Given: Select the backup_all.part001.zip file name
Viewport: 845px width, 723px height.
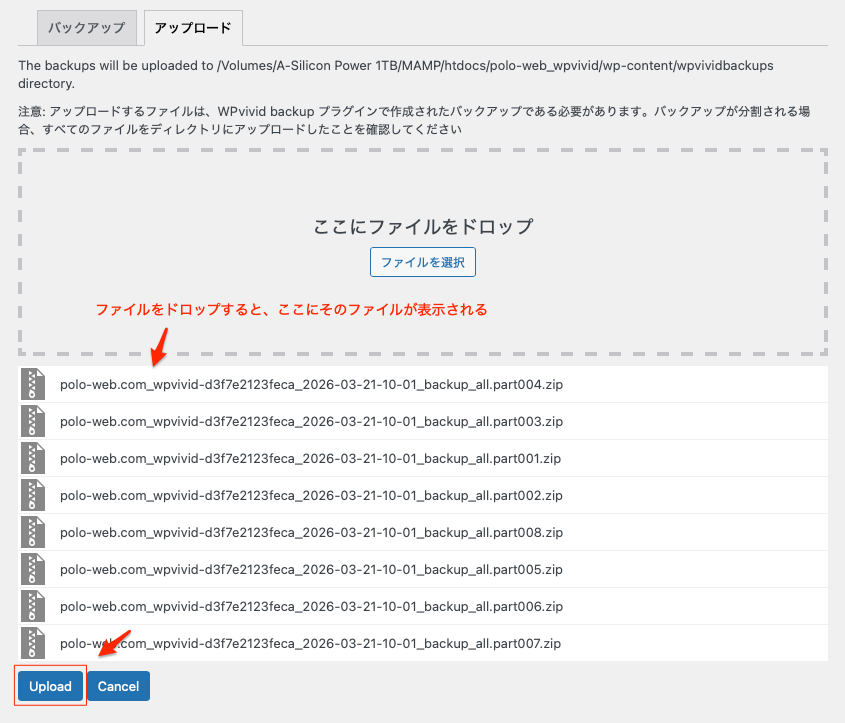Looking at the screenshot, I should click(x=311, y=458).
